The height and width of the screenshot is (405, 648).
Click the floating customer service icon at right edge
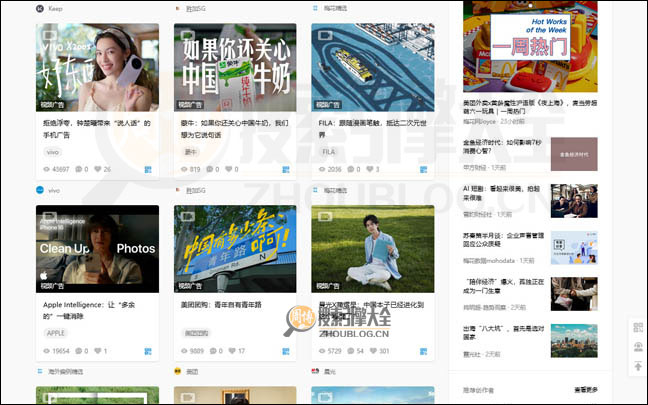tap(638, 346)
